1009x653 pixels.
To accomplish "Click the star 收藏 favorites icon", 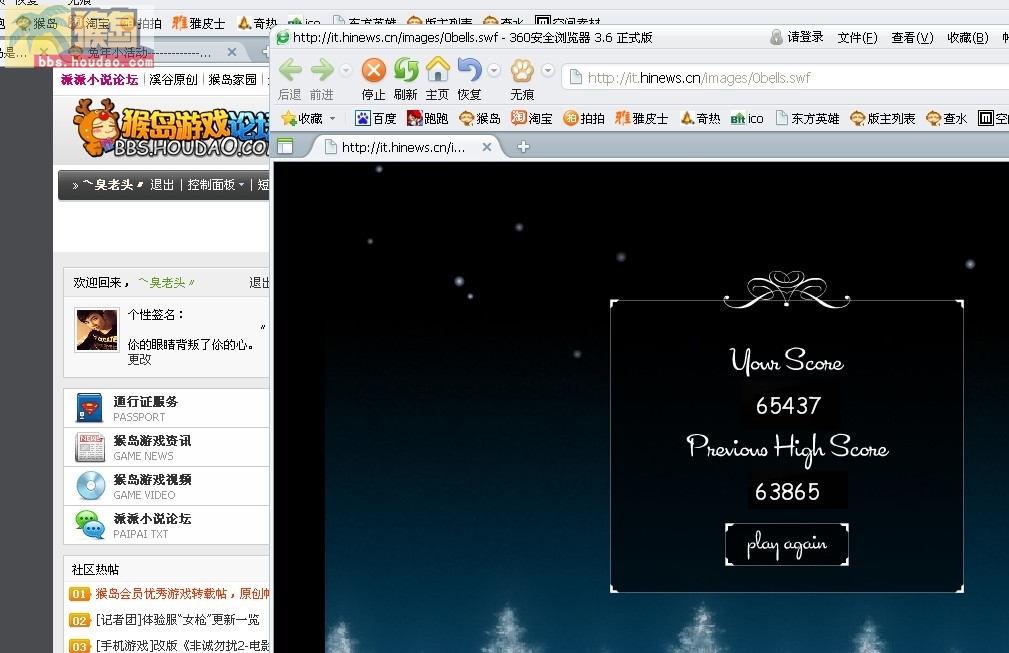I will 302,118.
